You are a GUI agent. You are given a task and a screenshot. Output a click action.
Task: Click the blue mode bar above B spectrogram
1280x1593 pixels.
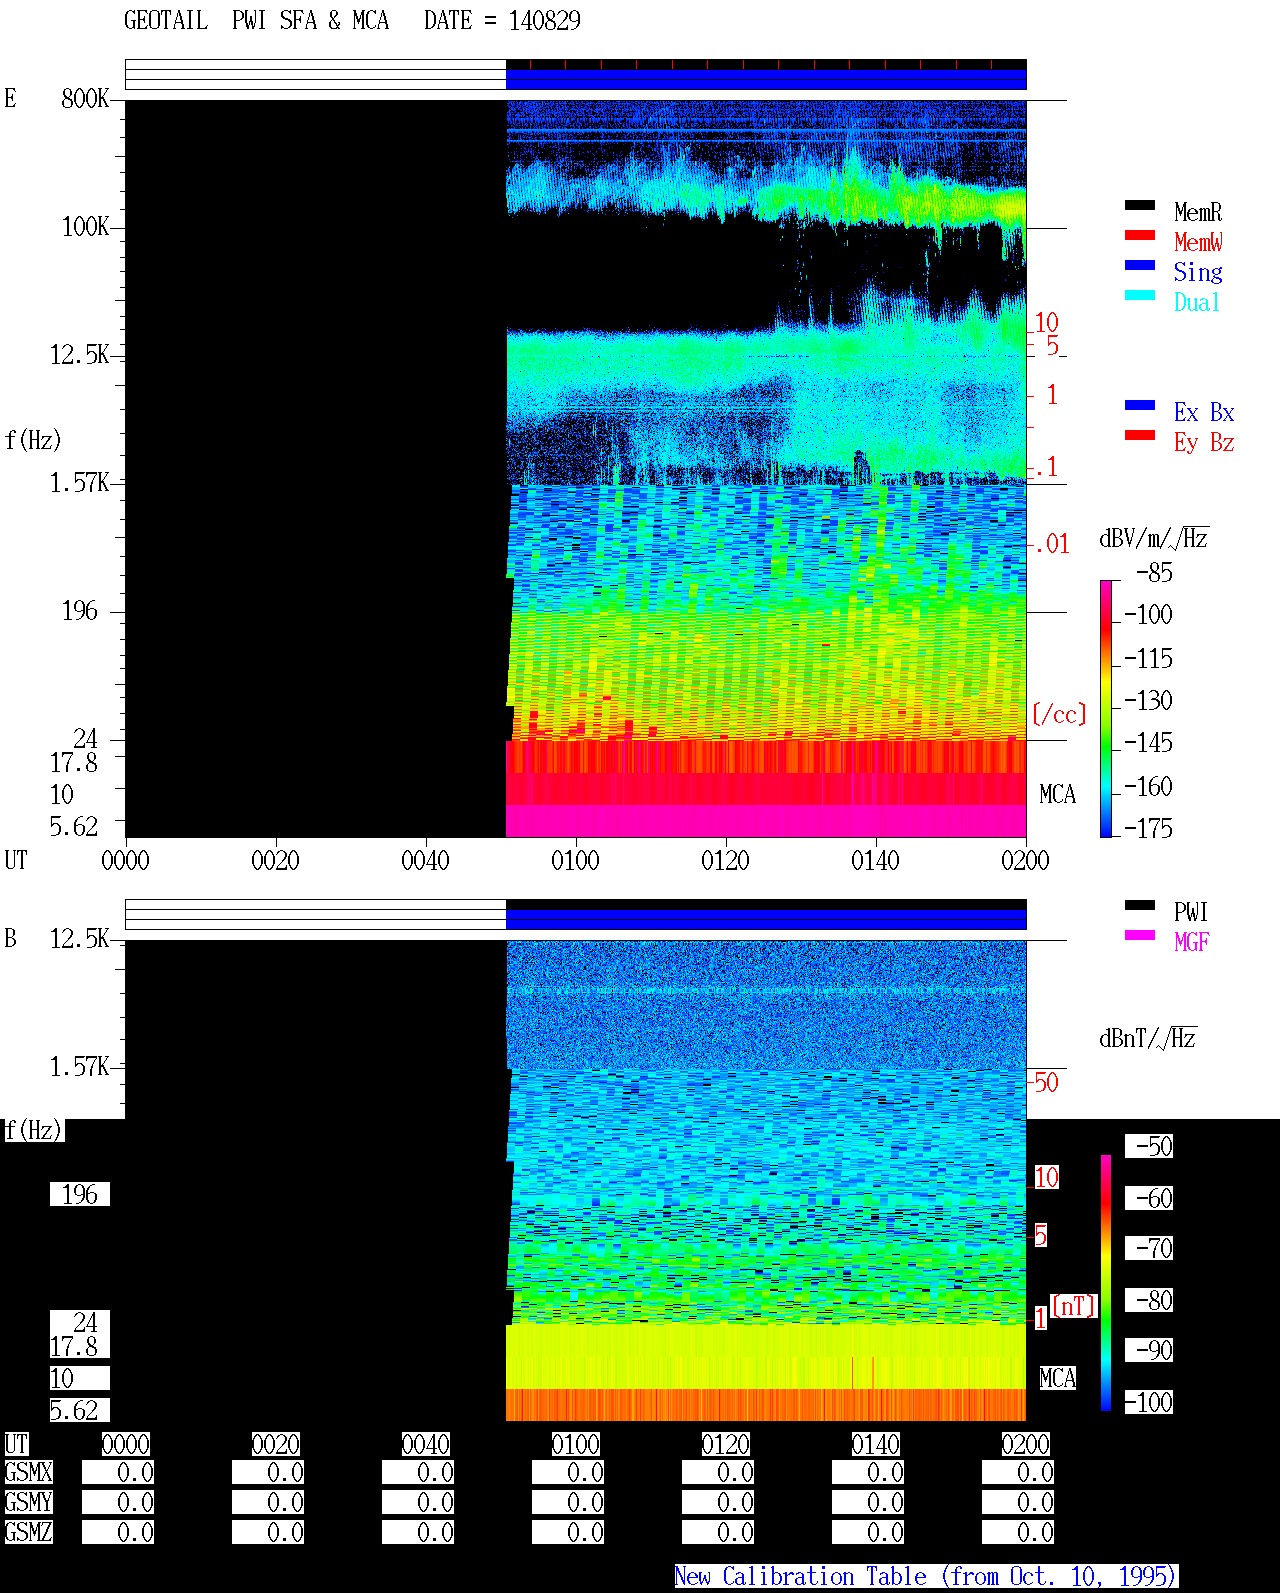(766, 919)
